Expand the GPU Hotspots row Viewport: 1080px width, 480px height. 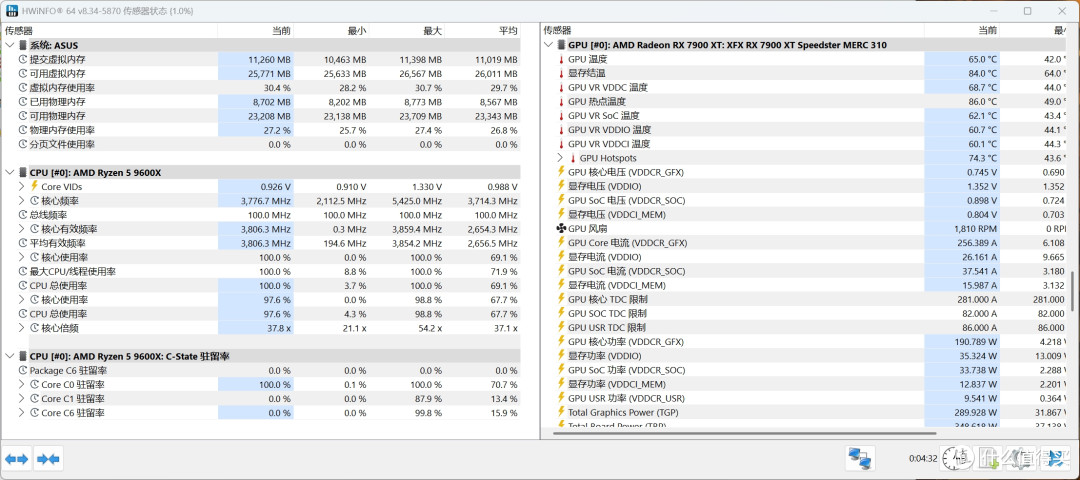click(560, 158)
